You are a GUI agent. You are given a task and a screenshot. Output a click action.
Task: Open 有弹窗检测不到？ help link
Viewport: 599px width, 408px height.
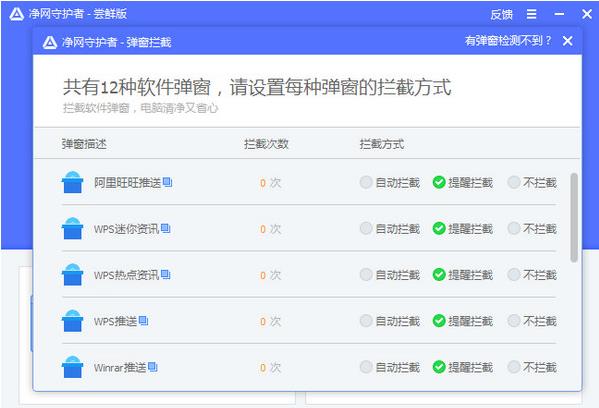pyautogui.click(x=508, y=40)
